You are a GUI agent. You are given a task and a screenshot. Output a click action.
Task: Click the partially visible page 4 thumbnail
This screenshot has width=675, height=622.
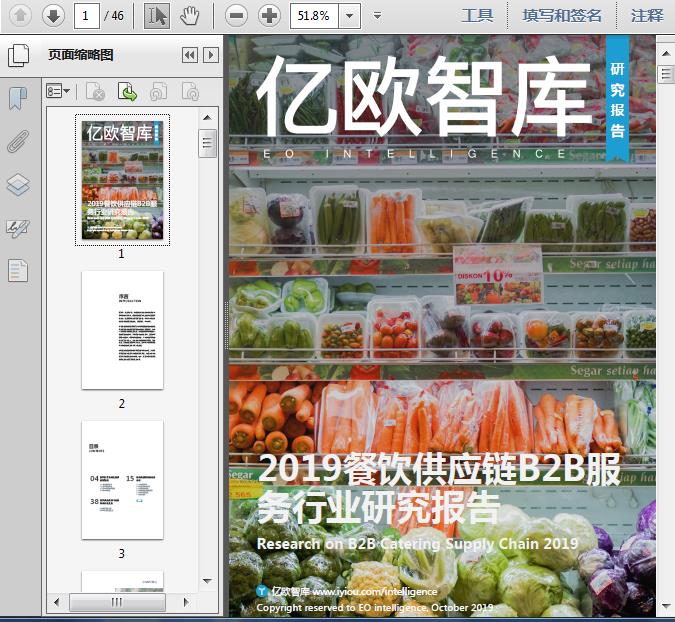123,581
